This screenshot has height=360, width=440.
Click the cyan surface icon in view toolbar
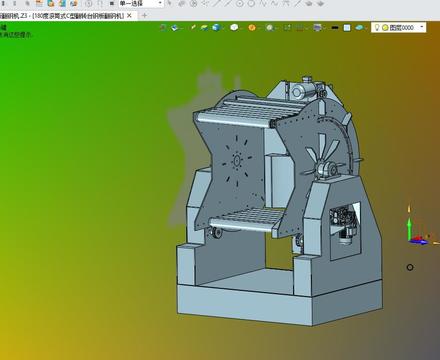pyautogui.click(x=359, y=28)
